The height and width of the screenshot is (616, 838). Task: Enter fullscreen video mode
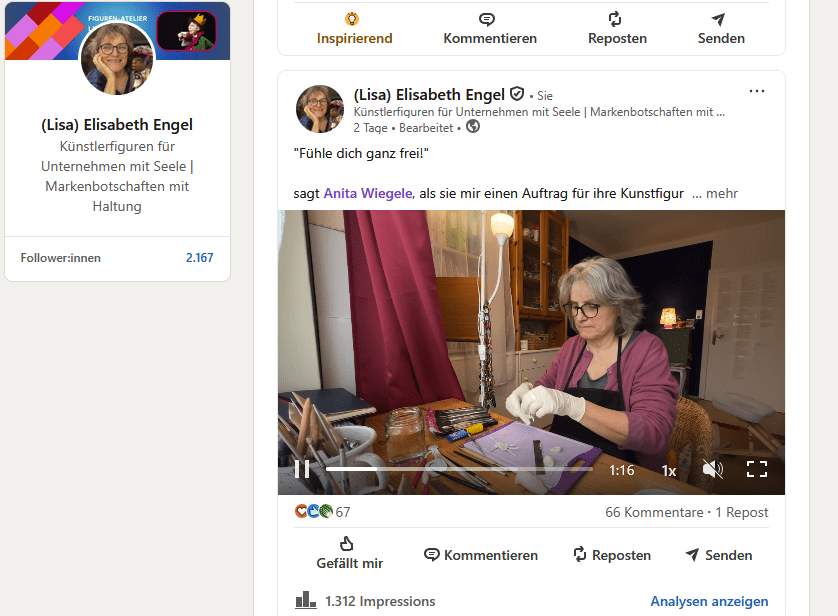pyautogui.click(x=757, y=469)
